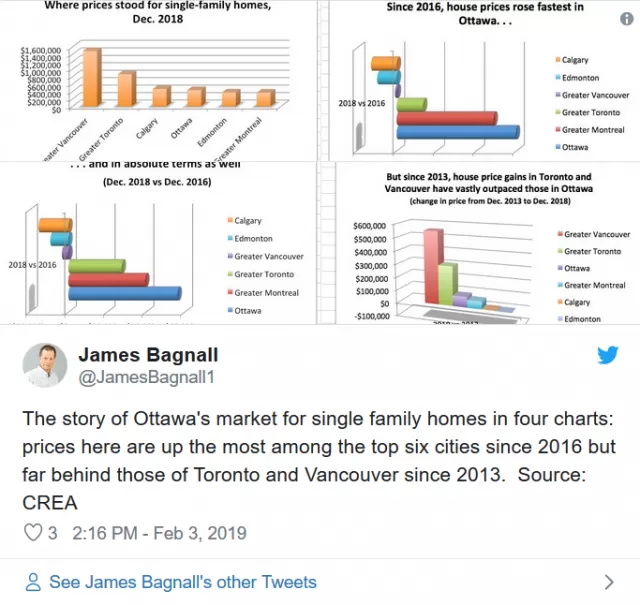
Task: Click the red Greater Vancouver legend swatch
Action: coord(560,234)
